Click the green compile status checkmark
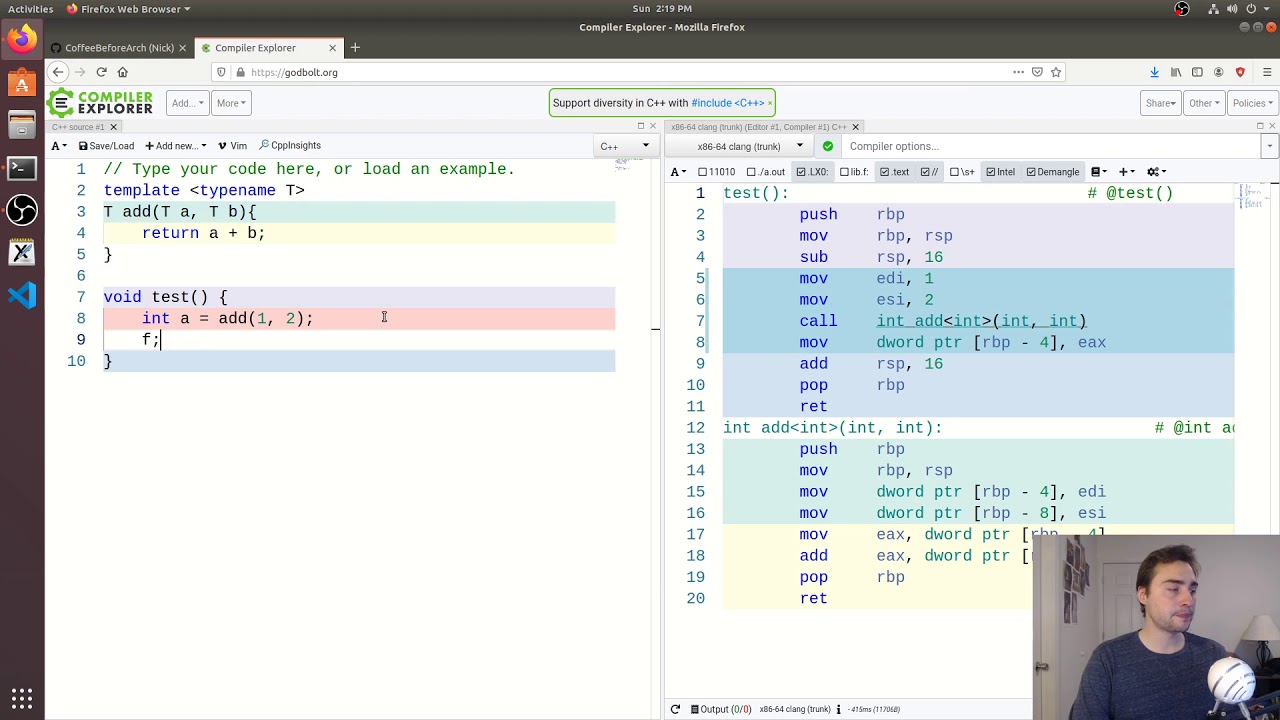This screenshot has height=720, width=1280. (828, 146)
